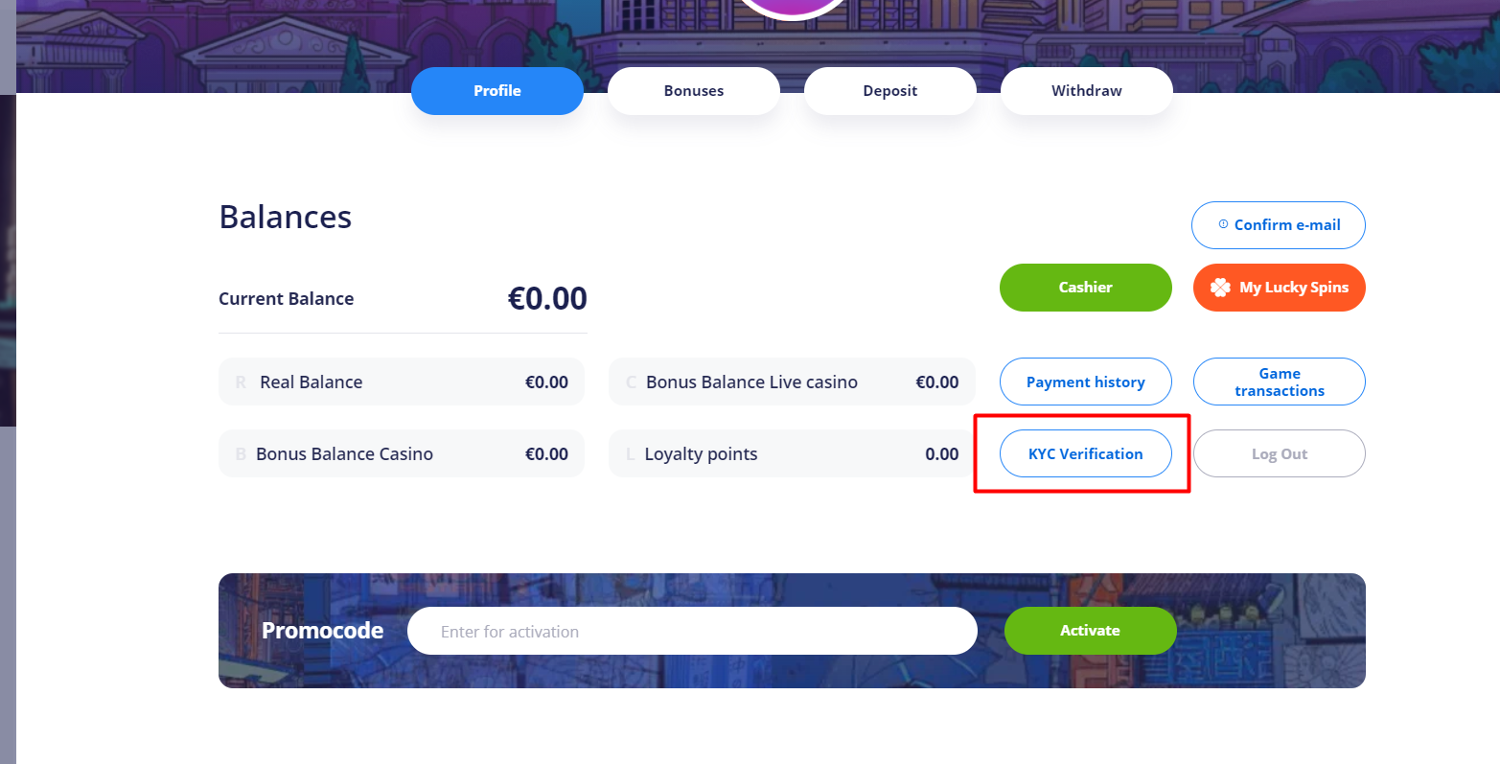
Task: Start KYC Verification
Action: tap(1085, 454)
